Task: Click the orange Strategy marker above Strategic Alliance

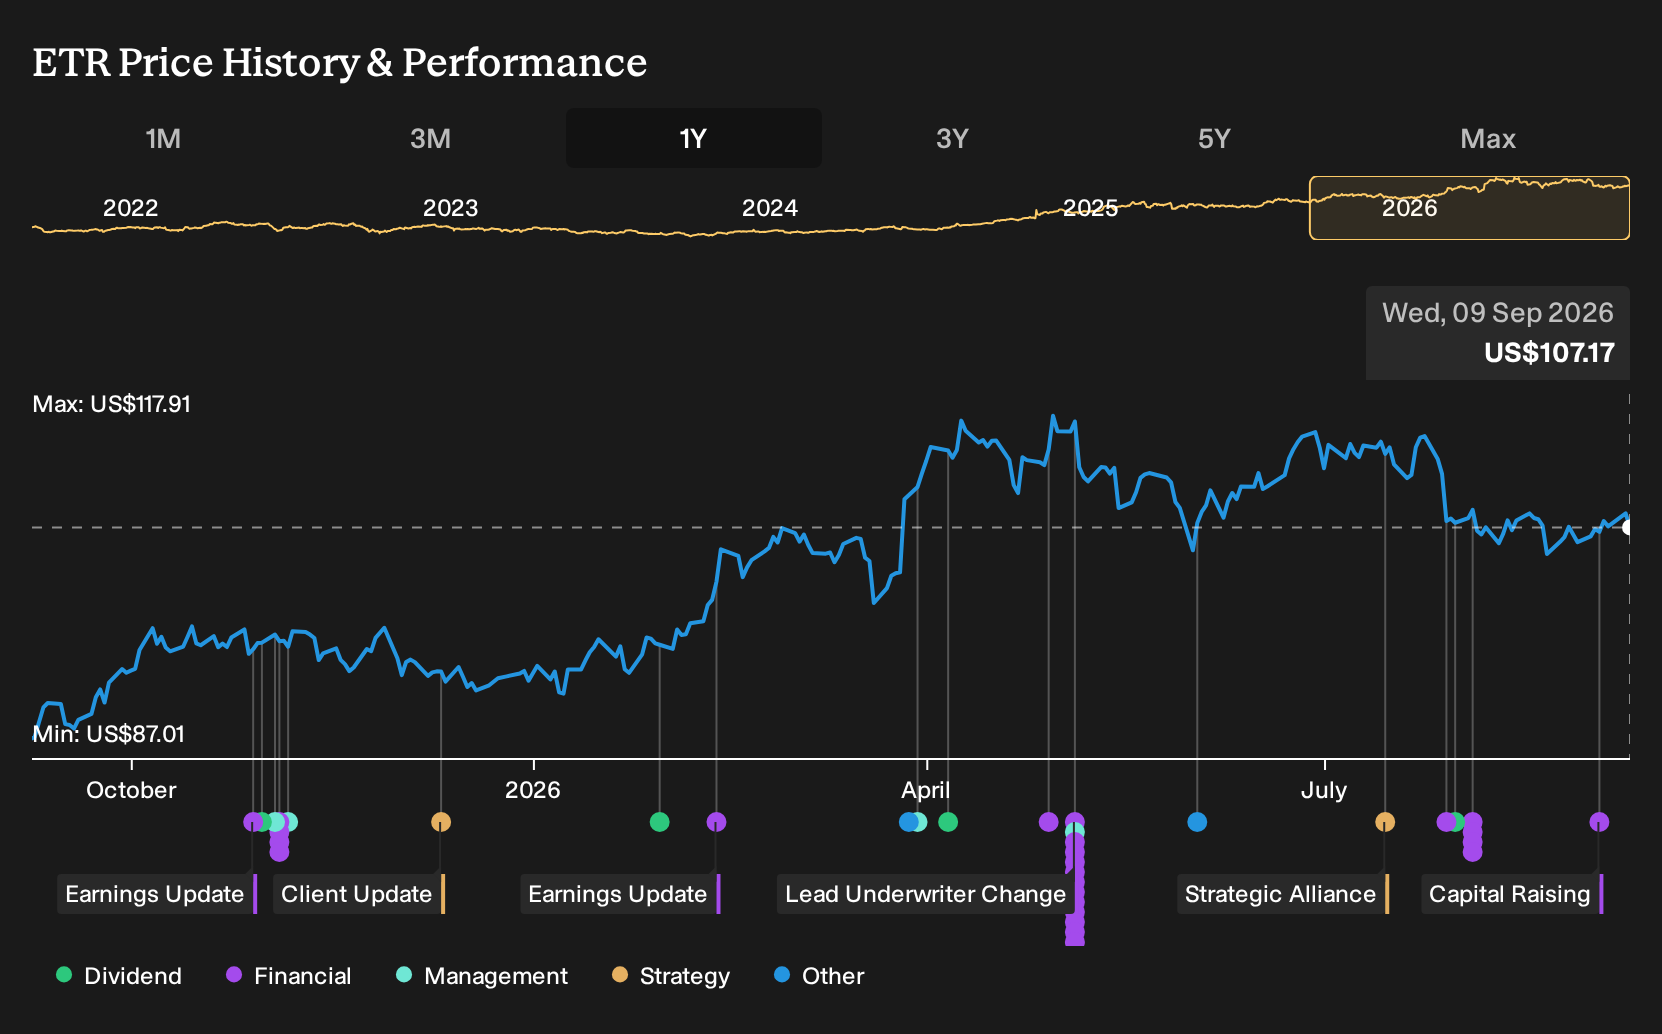Action: pos(1385,822)
